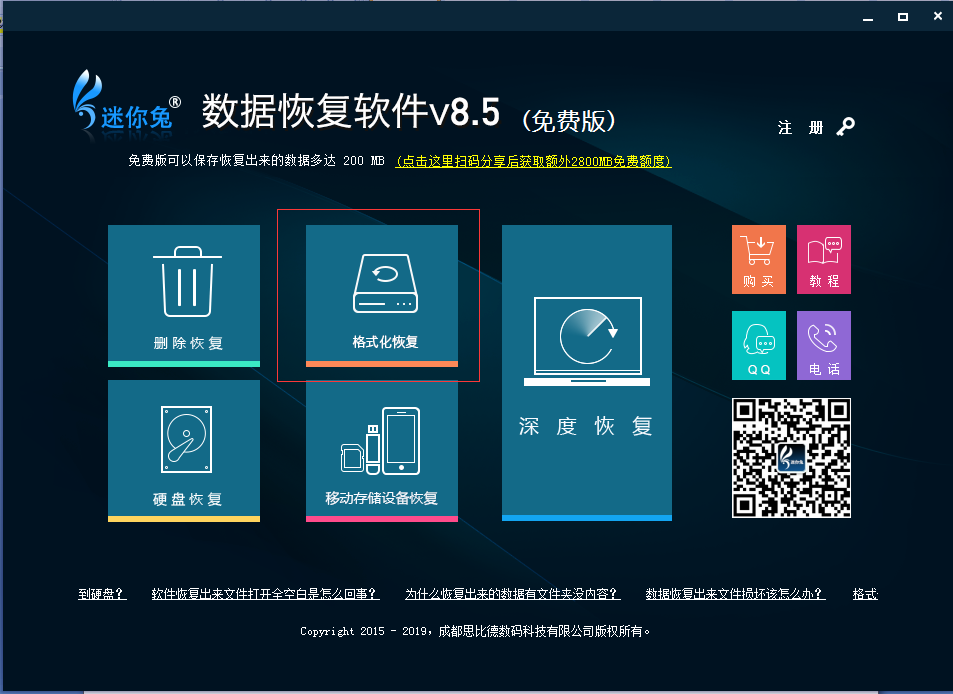Click the 注册 register text button
The image size is (953, 694).
click(x=800, y=128)
